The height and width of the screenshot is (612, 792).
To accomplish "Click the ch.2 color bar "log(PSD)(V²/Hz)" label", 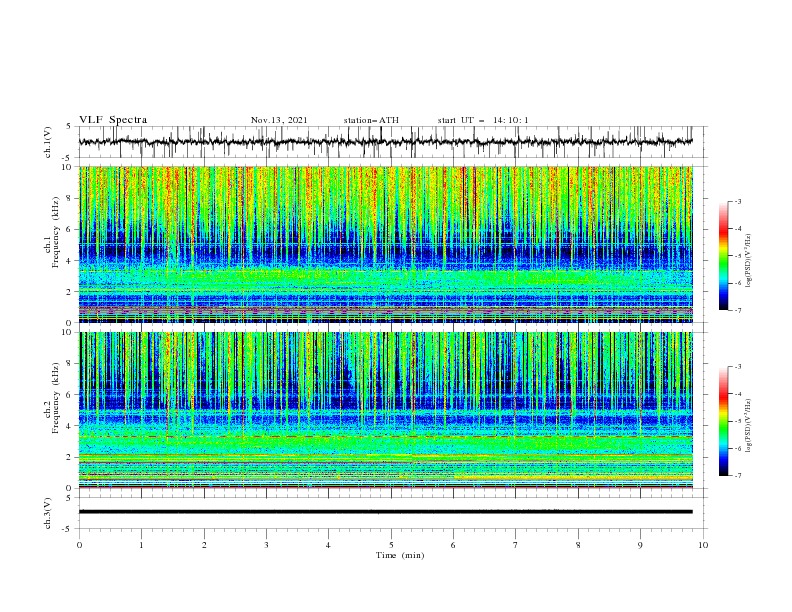I will pos(748,425).
